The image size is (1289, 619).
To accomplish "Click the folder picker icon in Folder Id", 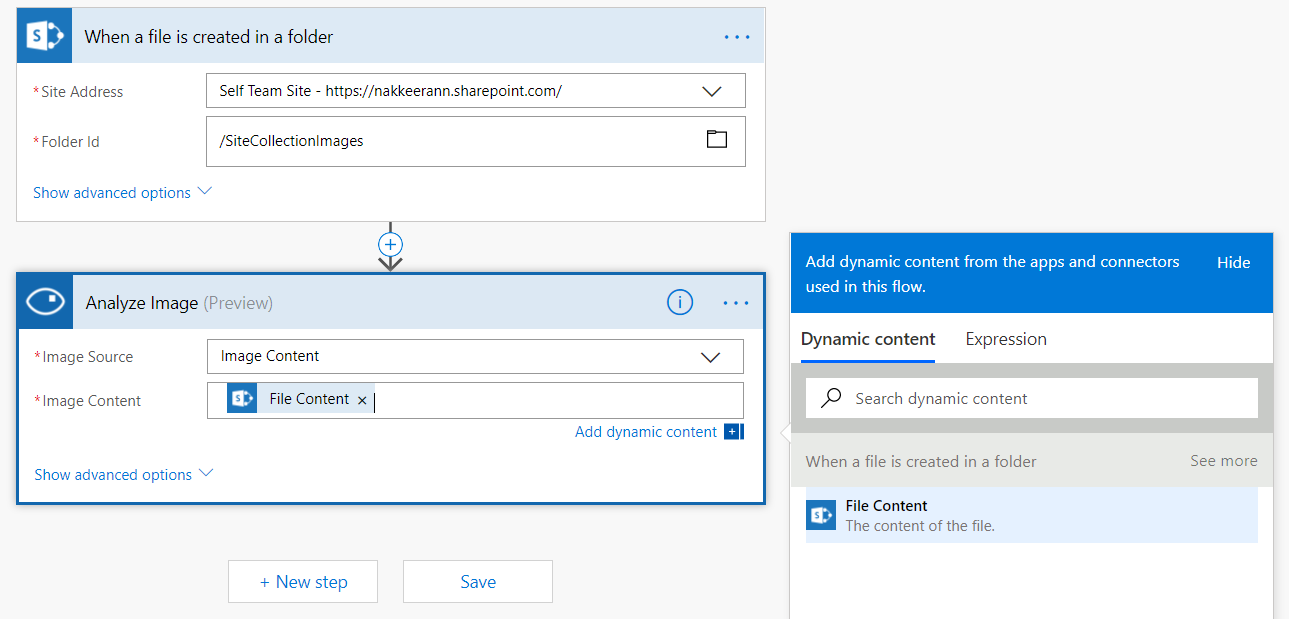I will click(717, 140).
